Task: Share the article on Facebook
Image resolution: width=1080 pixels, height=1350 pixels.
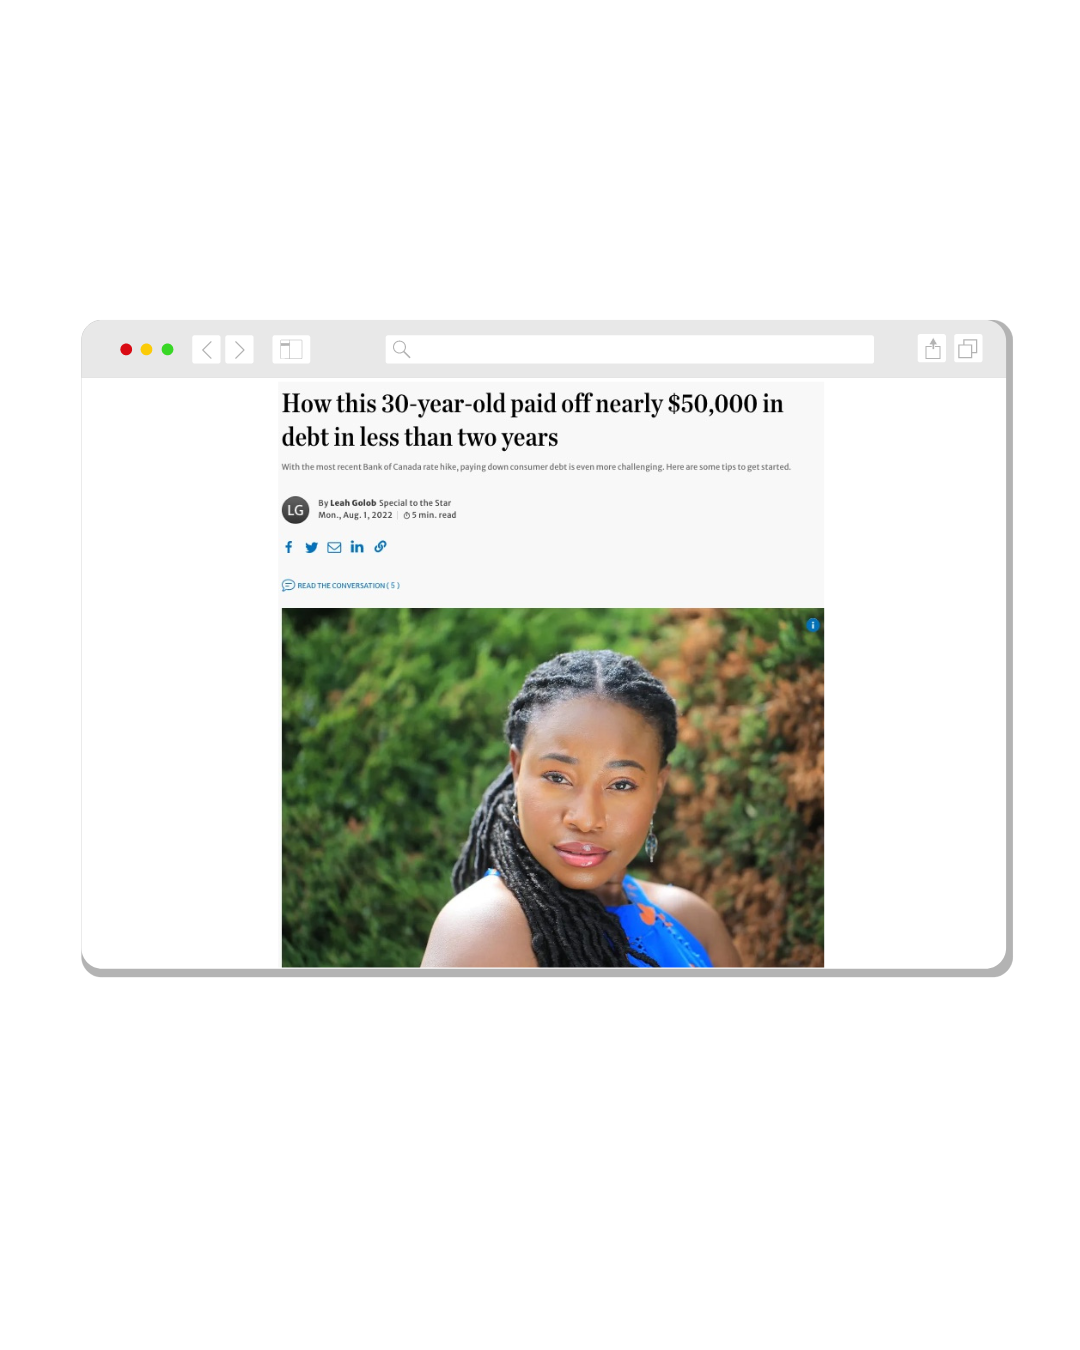Action: [x=289, y=547]
